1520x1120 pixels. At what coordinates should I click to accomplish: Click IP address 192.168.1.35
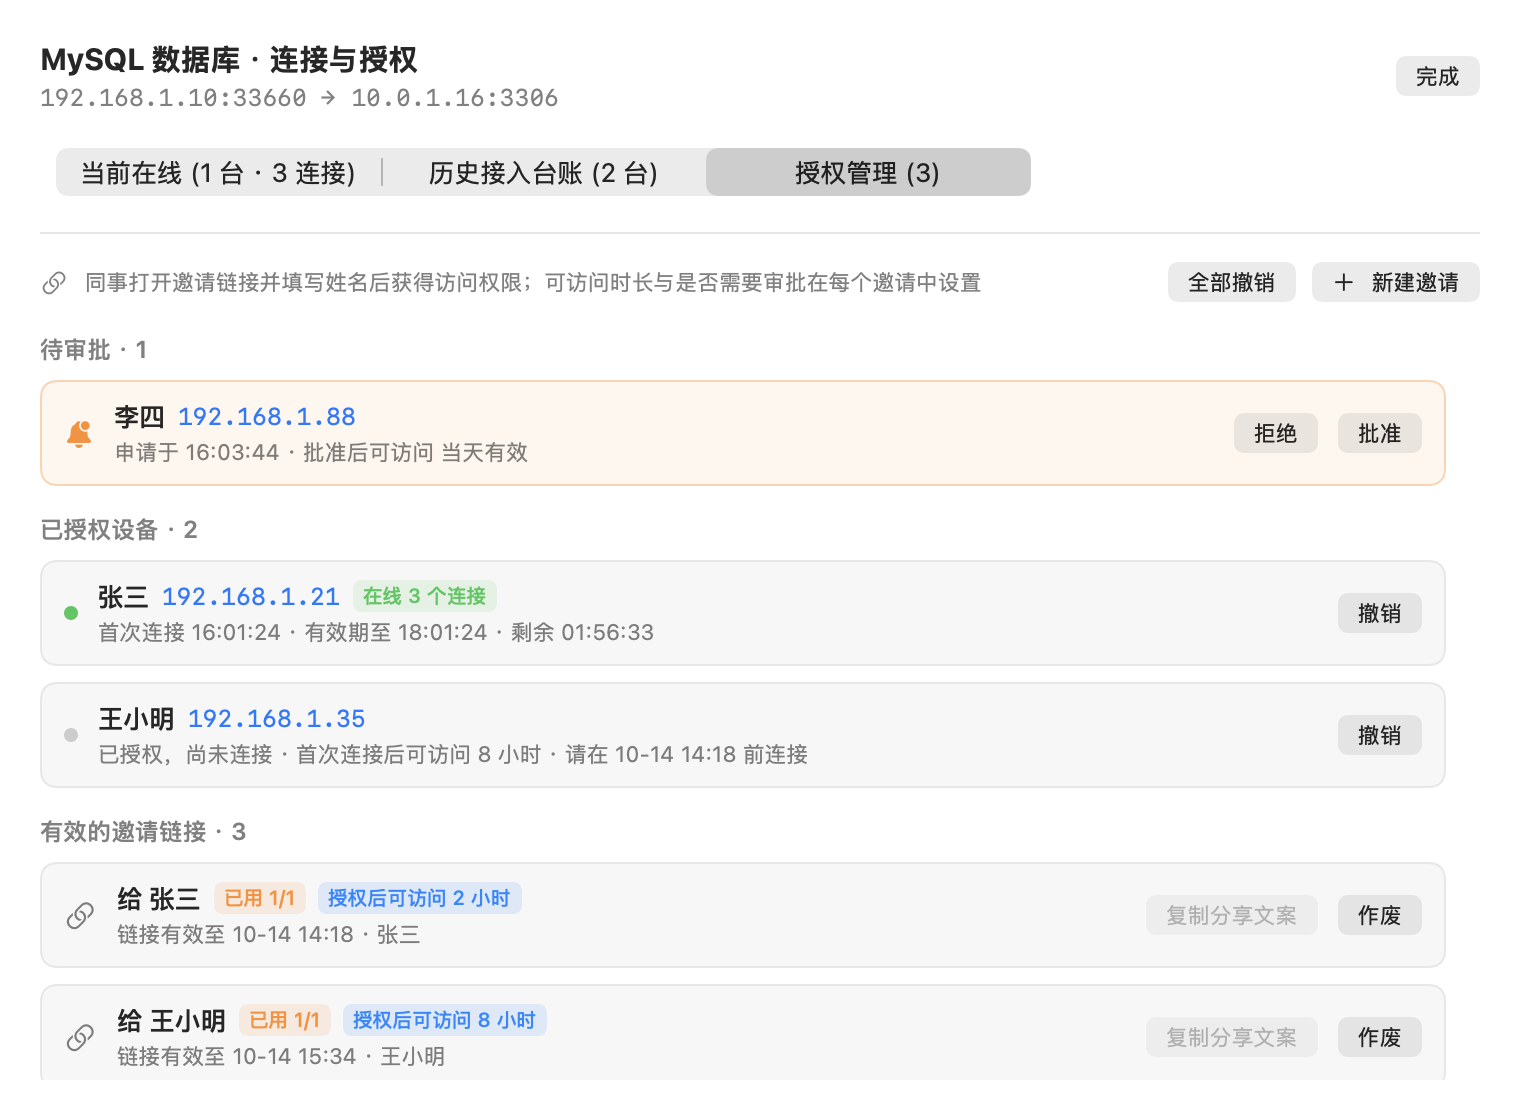(276, 719)
